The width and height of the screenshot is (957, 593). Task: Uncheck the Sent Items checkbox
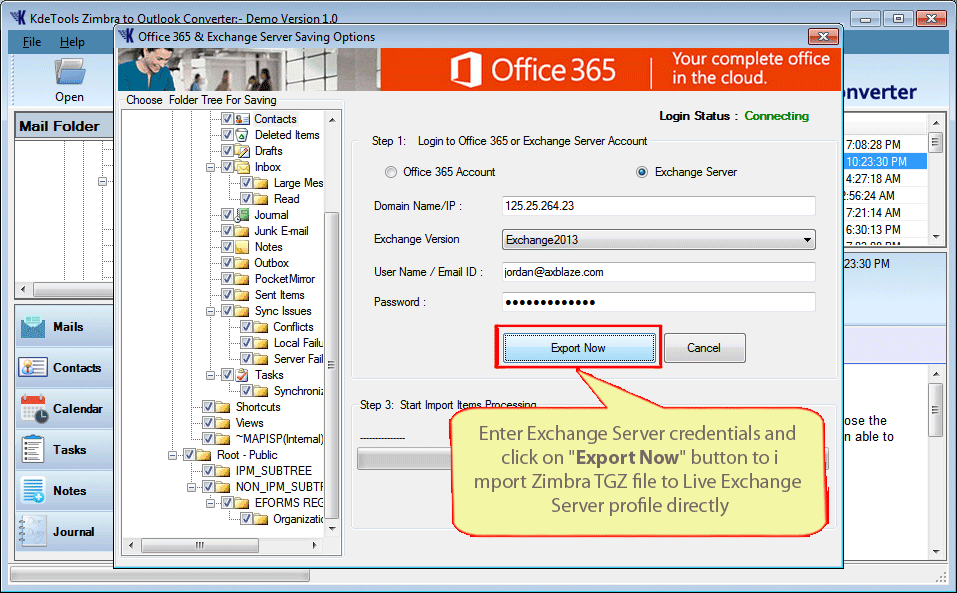pos(227,295)
